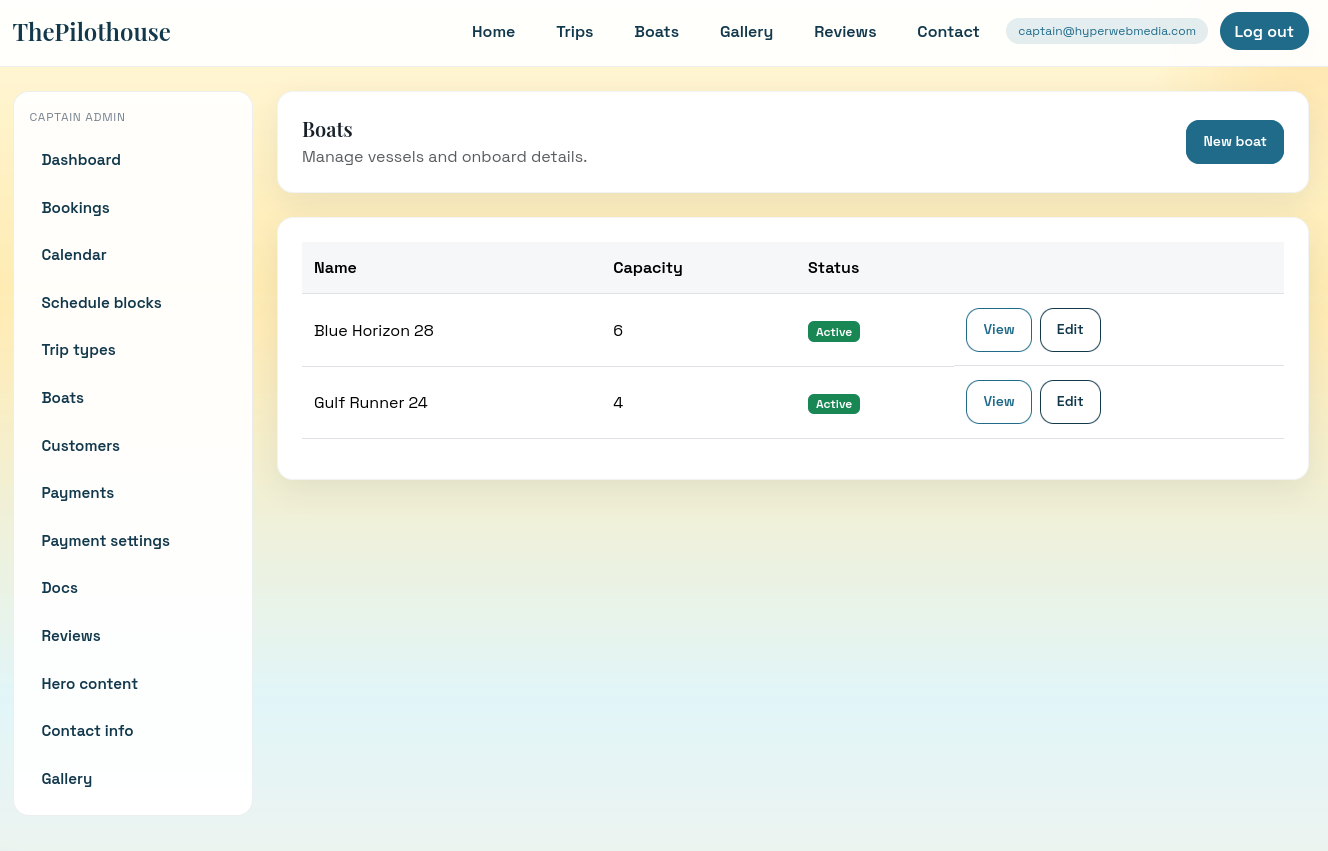Open Hero content in the sidebar

[89, 684]
